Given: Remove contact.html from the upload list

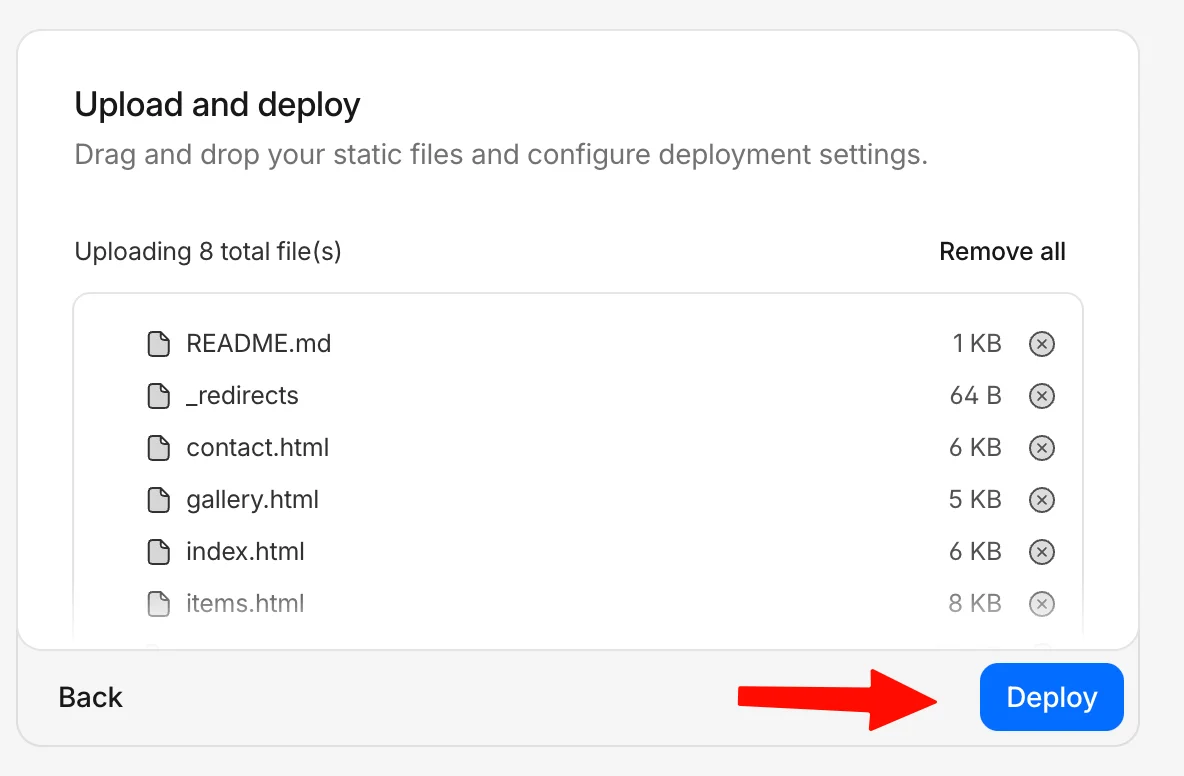Looking at the screenshot, I should tap(1041, 447).
